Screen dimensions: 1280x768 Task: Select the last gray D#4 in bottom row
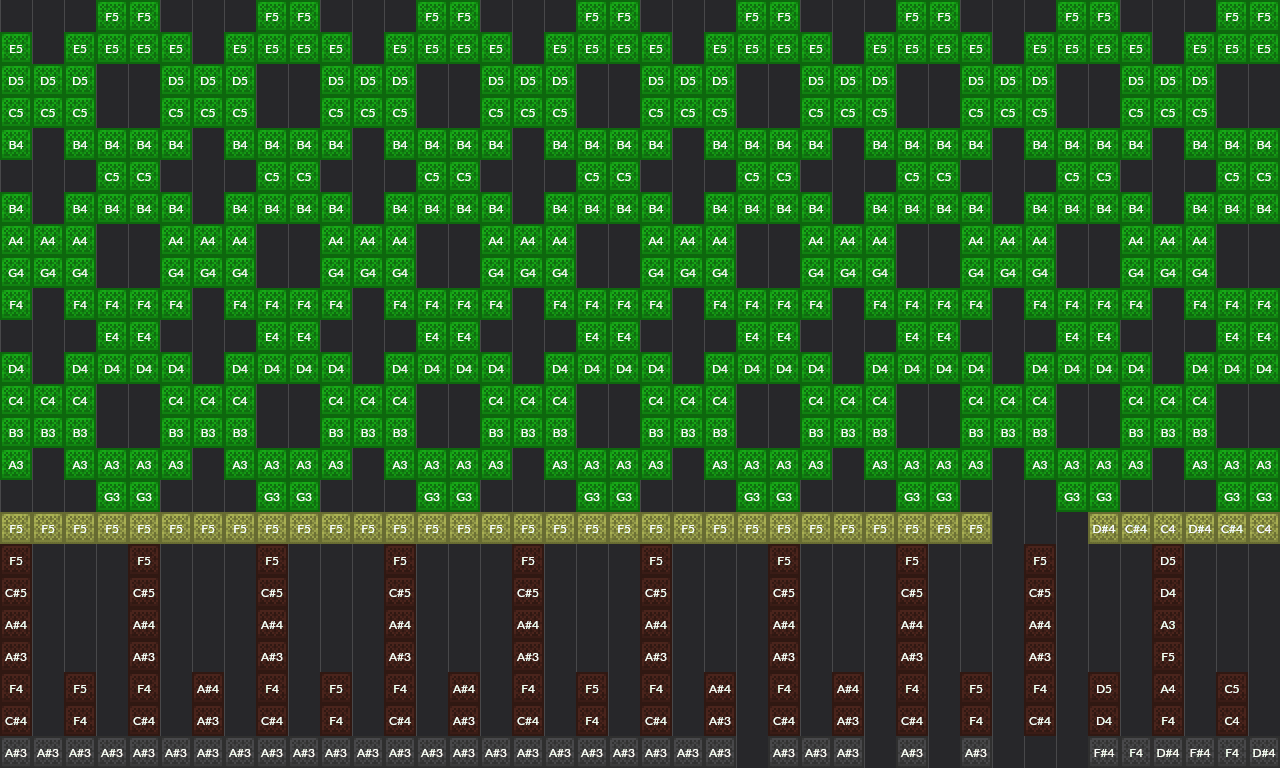(1264, 753)
